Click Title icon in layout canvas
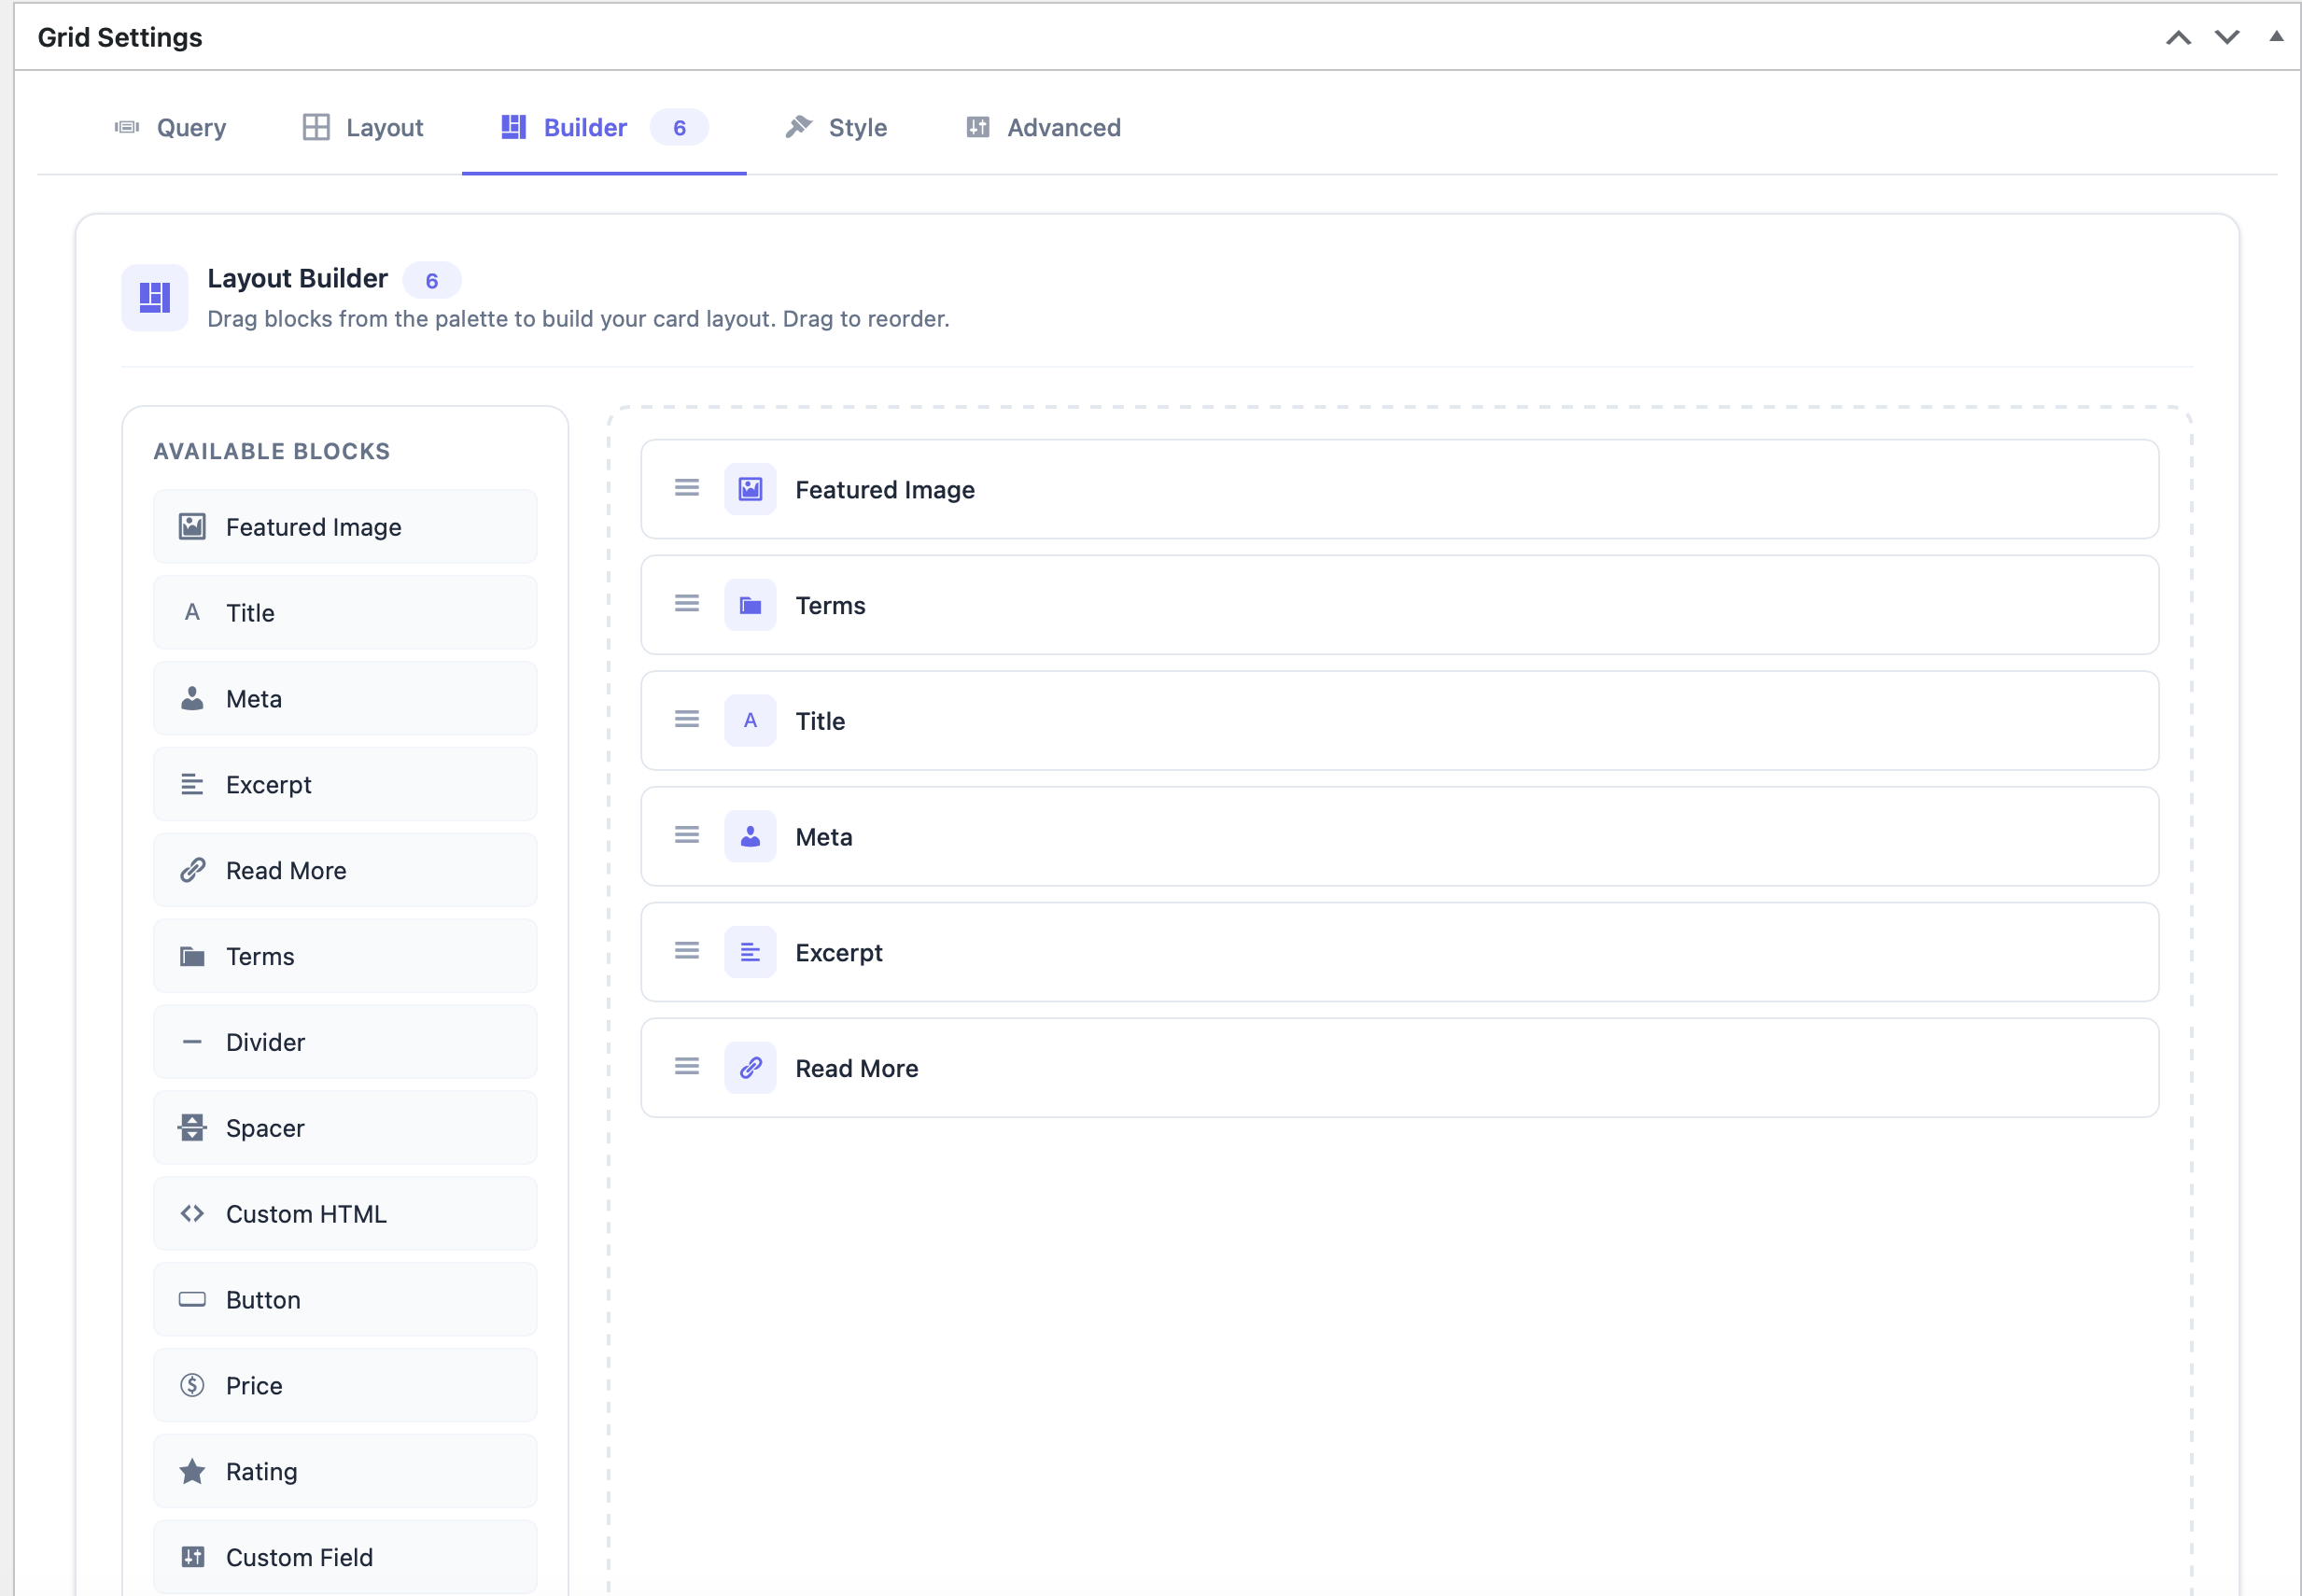 tap(750, 720)
